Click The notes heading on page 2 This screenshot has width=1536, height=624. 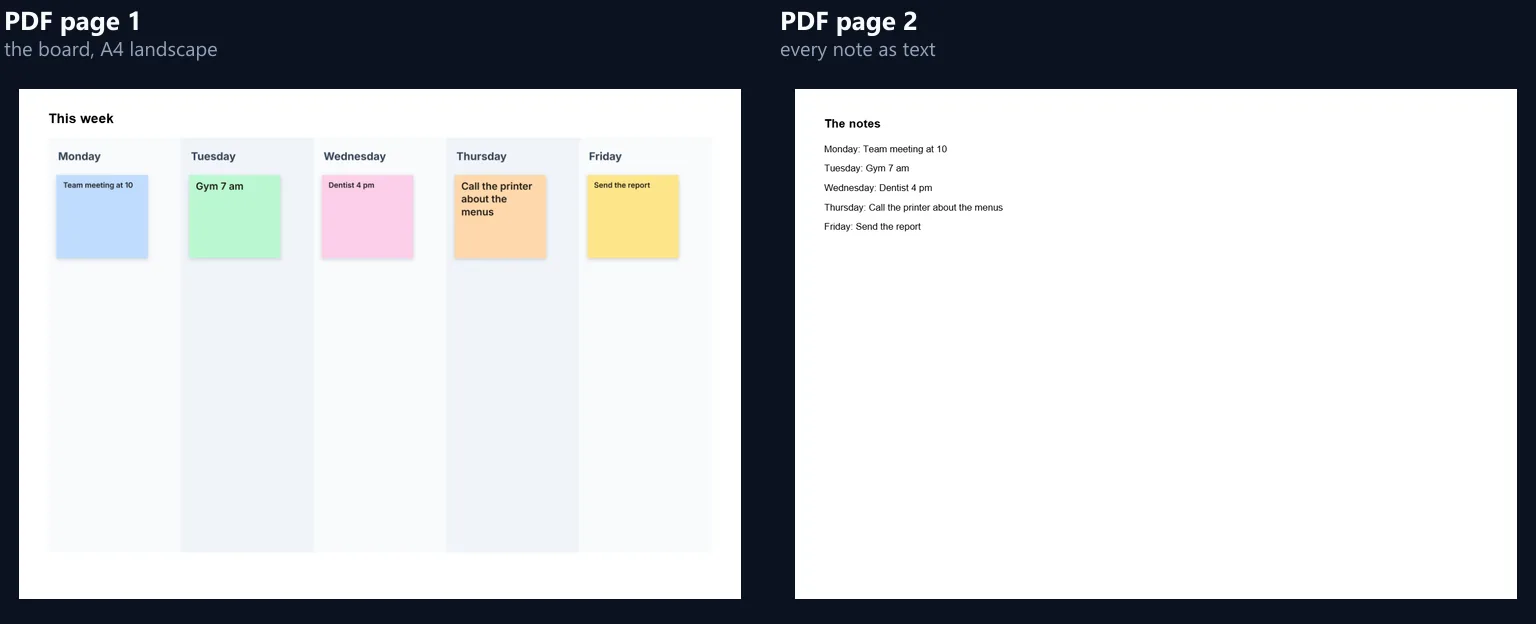tap(852, 124)
